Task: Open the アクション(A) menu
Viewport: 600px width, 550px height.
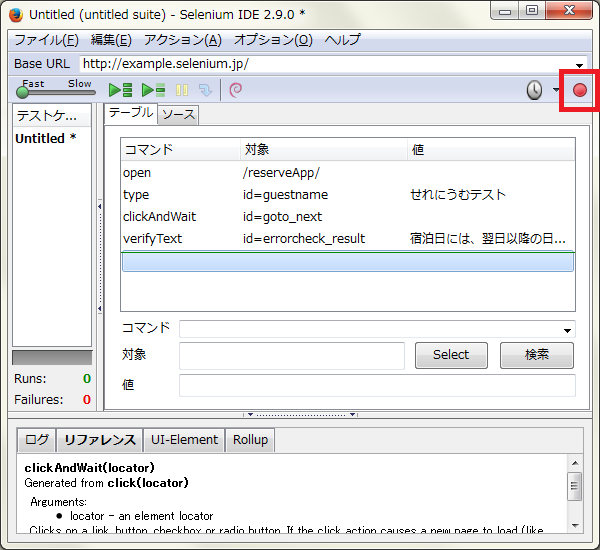Action: coord(183,40)
